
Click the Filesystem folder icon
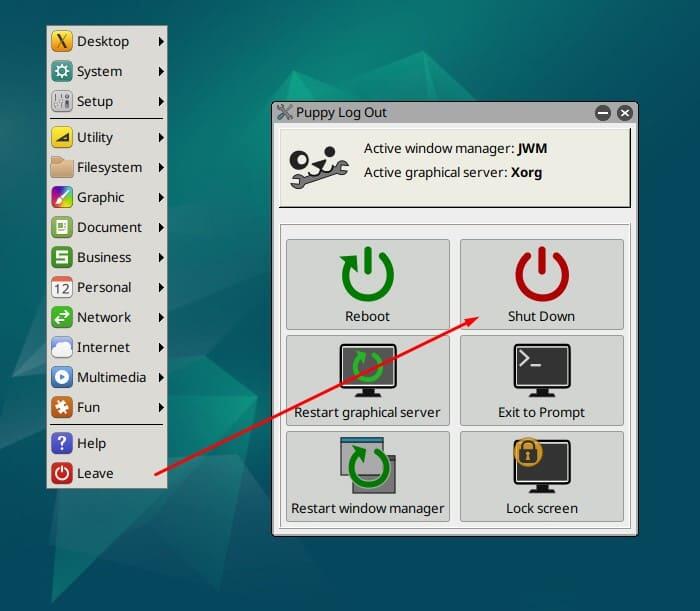point(62,167)
